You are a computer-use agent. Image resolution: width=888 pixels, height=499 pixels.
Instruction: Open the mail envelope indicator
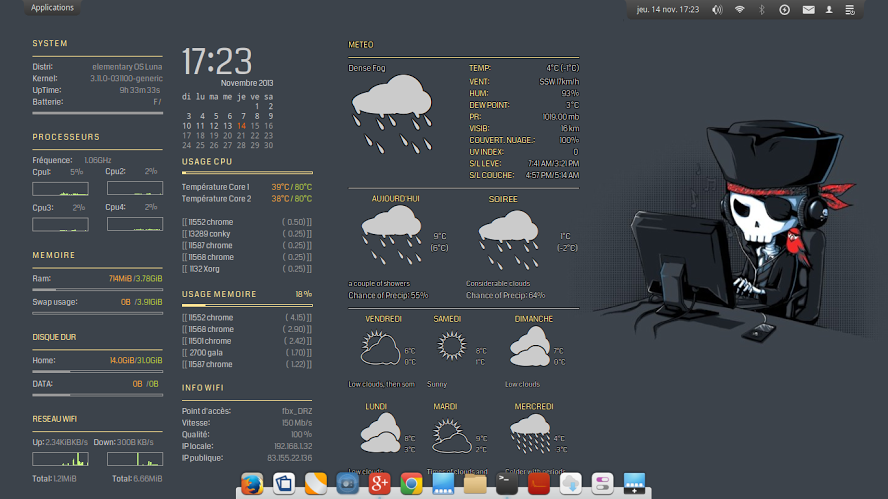point(808,10)
